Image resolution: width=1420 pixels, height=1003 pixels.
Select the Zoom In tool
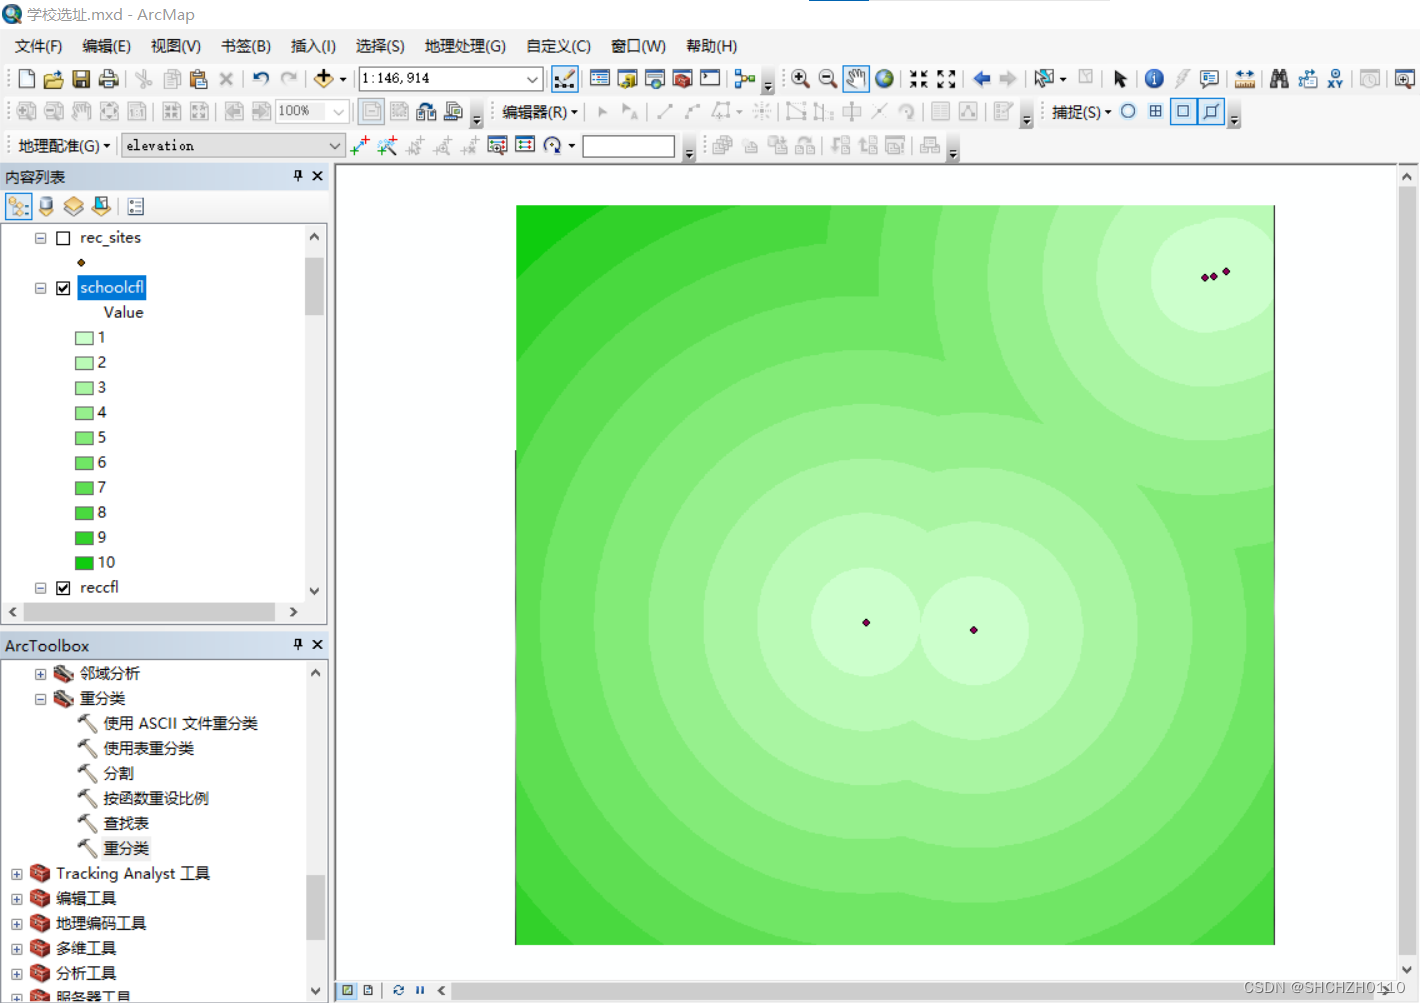point(800,78)
